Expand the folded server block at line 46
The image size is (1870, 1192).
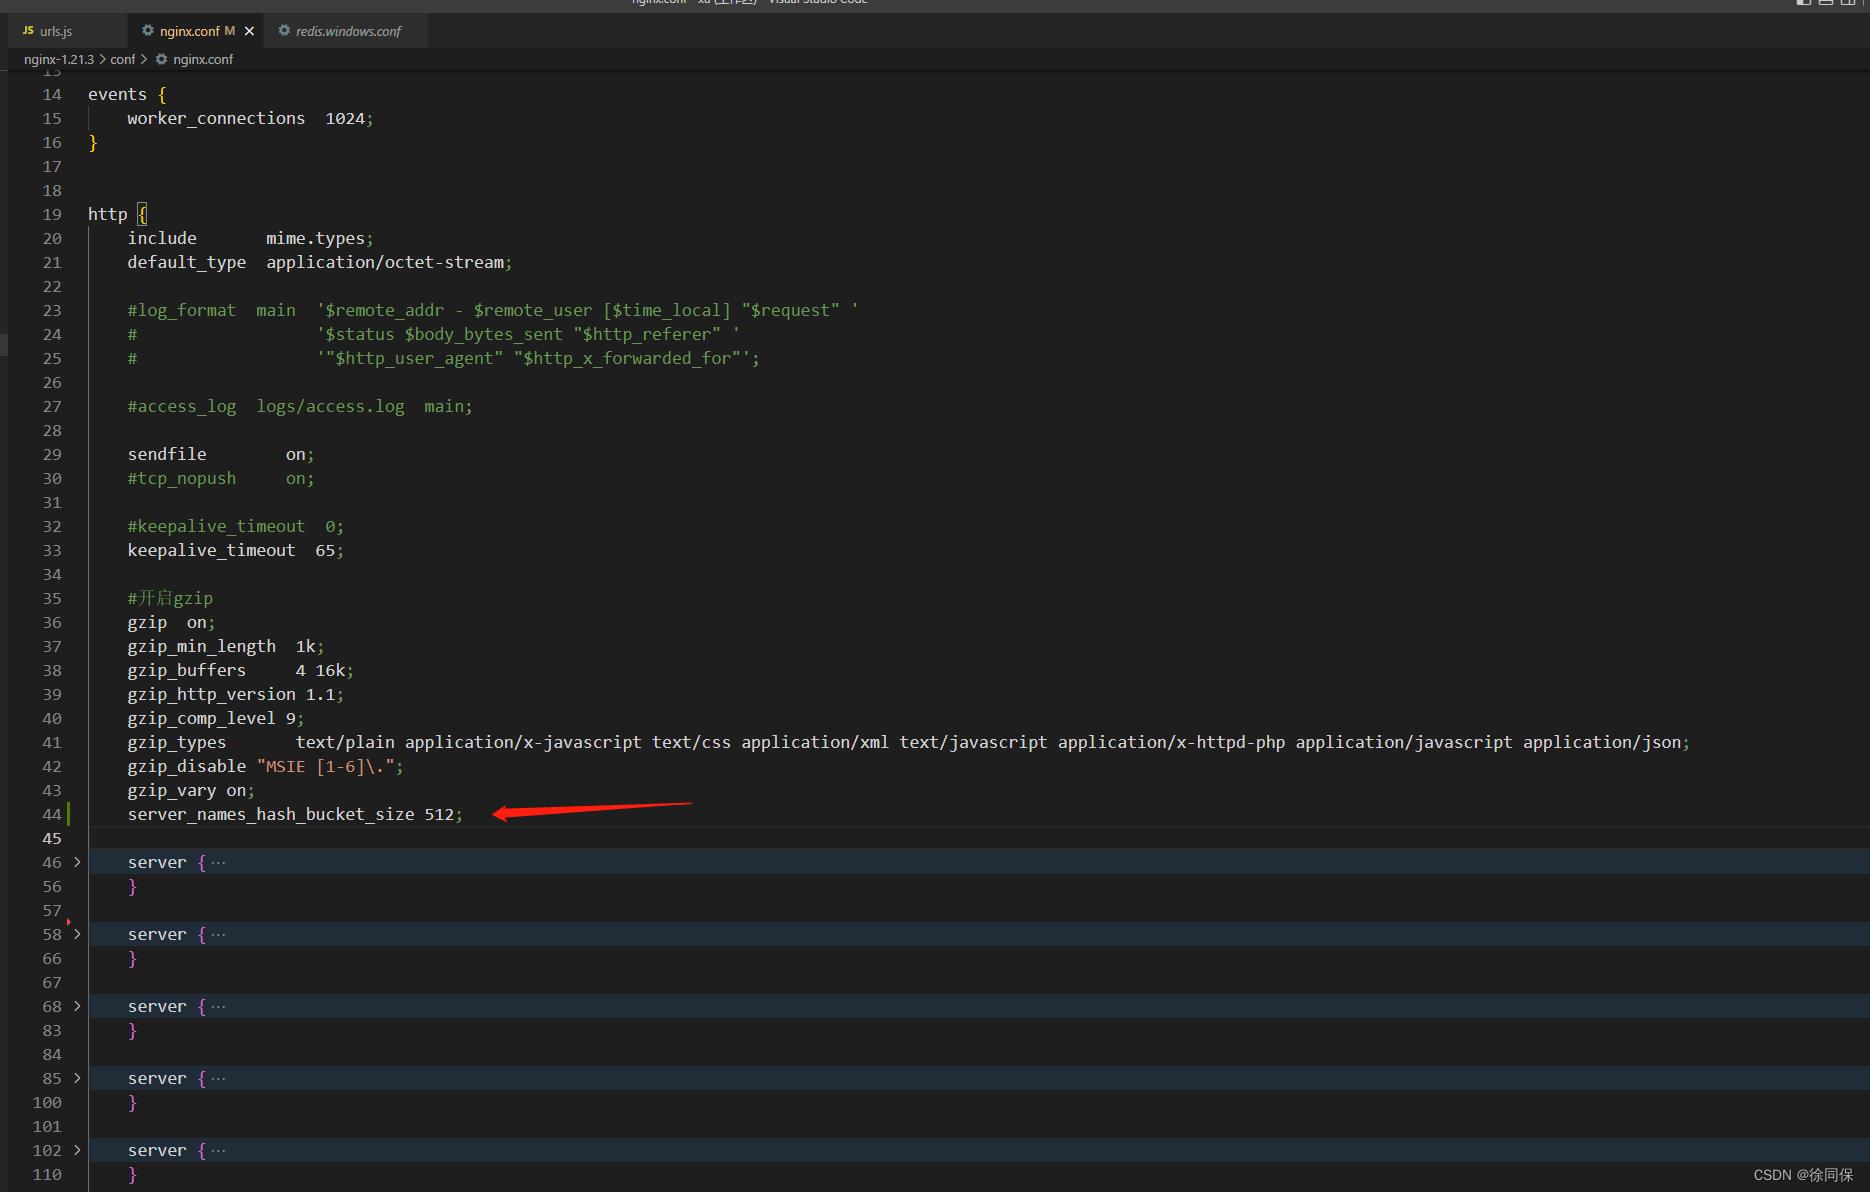tap(77, 862)
